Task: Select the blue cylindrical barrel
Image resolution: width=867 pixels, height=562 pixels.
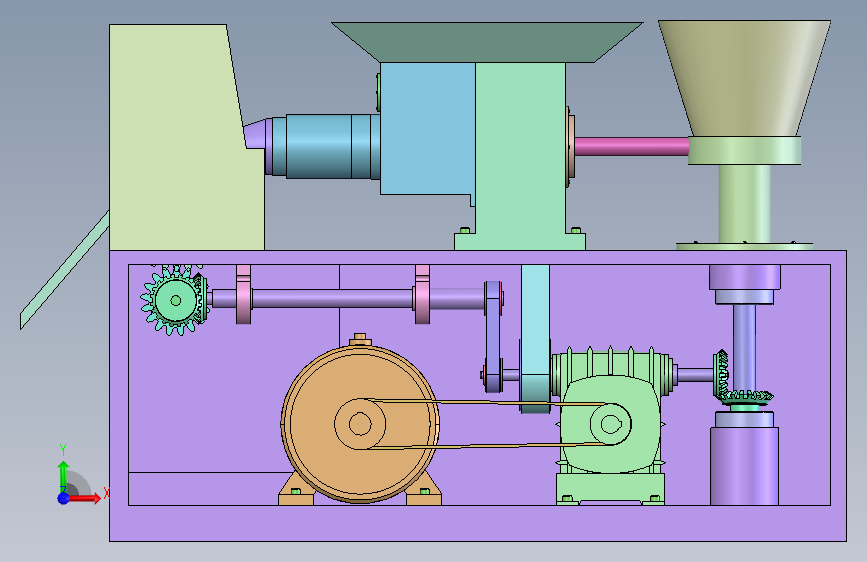Action: point(325,147)
